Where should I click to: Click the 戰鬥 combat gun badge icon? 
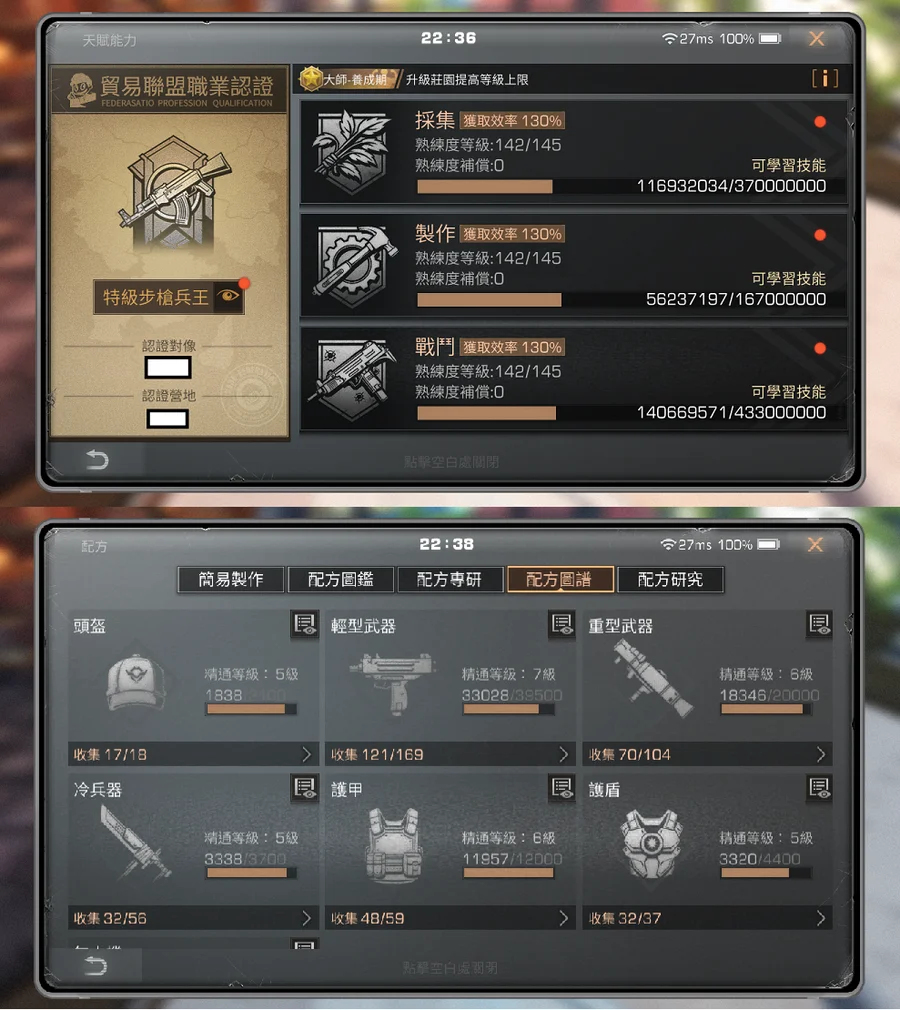click(353, 379)
